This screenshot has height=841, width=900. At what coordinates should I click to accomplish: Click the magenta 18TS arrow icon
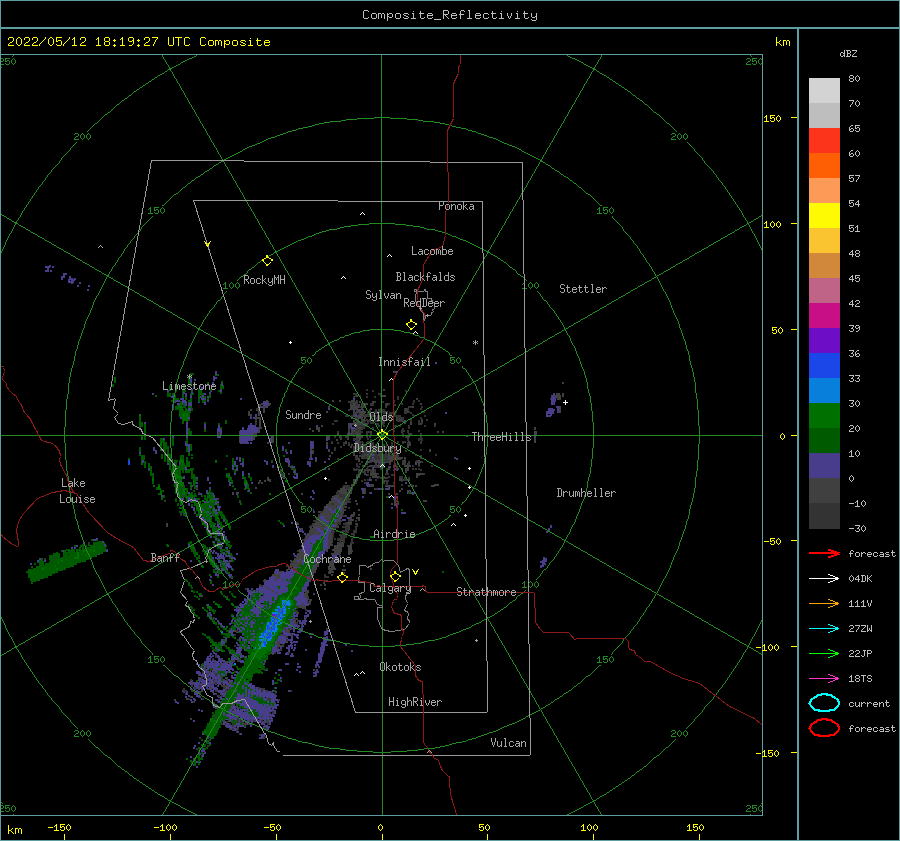coord(824,678)
